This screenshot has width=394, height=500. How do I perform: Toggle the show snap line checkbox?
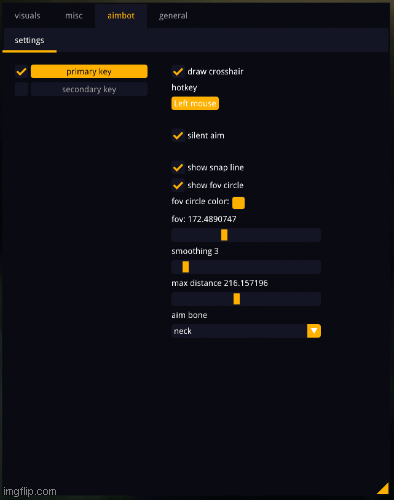[178, 167]
